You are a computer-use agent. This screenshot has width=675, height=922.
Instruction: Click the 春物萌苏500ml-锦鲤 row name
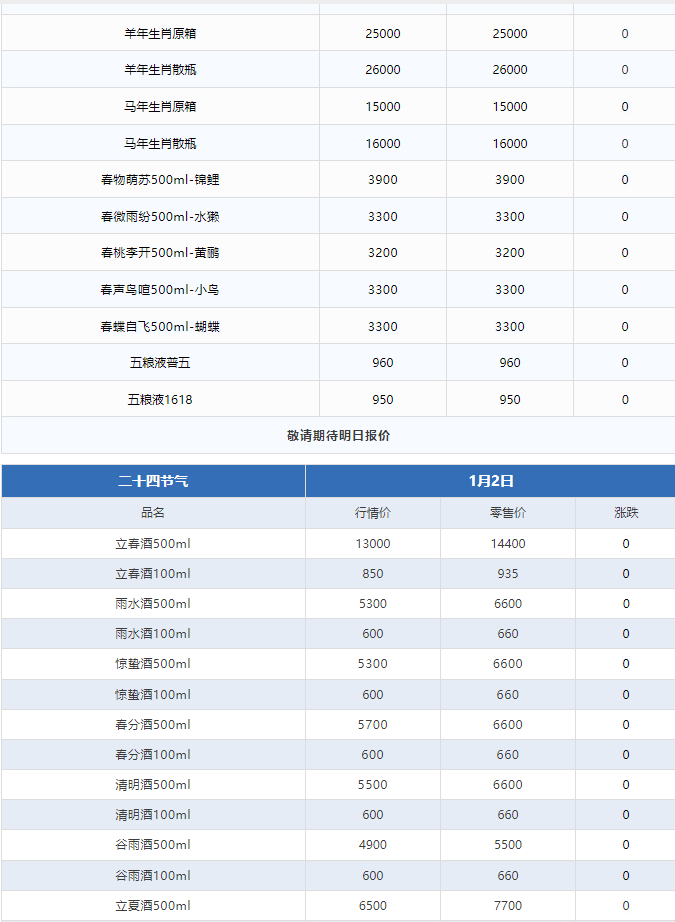pos(160,179)
